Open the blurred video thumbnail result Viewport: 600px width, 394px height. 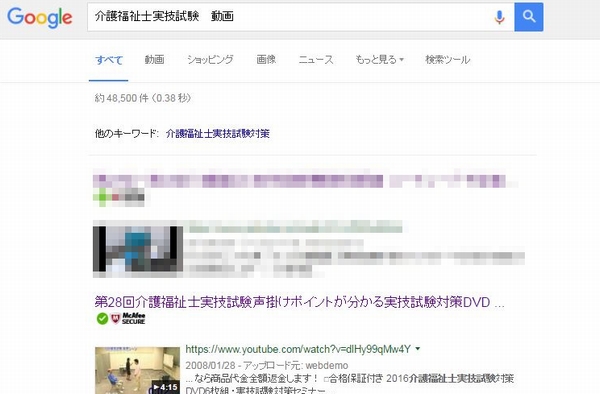[x=138, y=249]
